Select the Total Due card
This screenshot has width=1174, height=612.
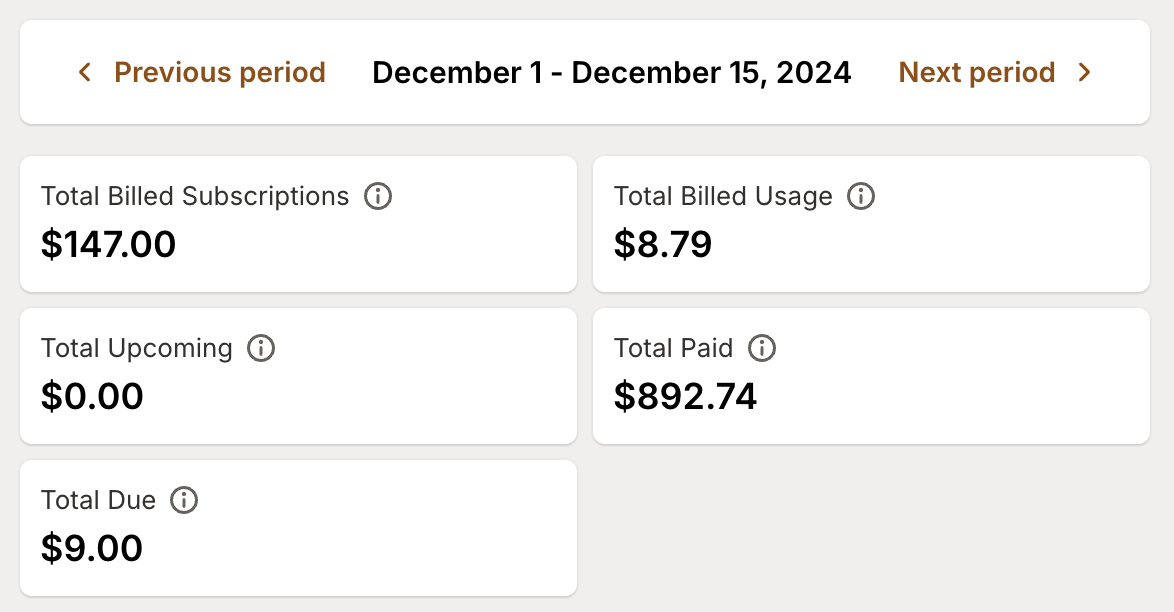click(298, 527)
